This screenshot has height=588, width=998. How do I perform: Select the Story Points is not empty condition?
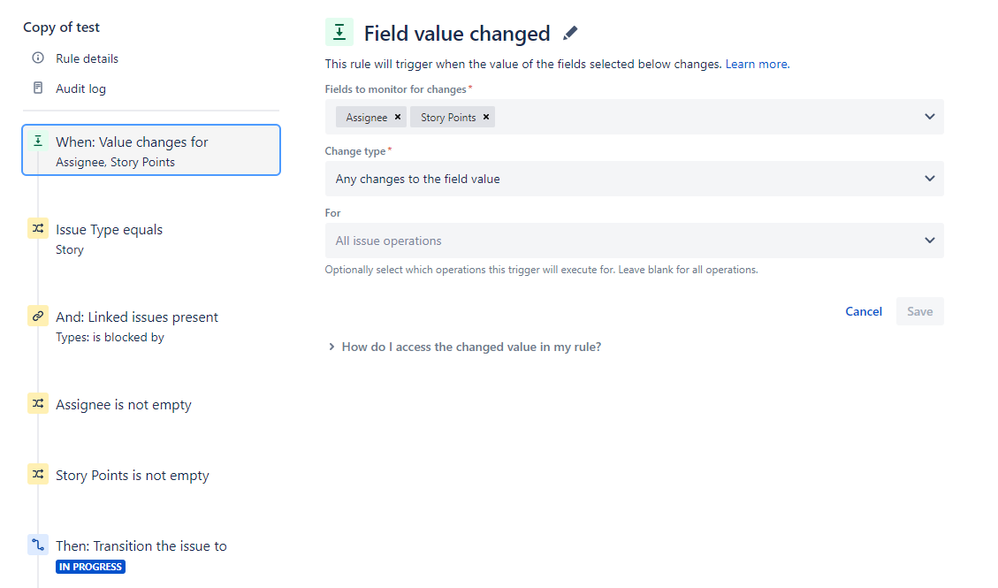[x=132, y=475]
